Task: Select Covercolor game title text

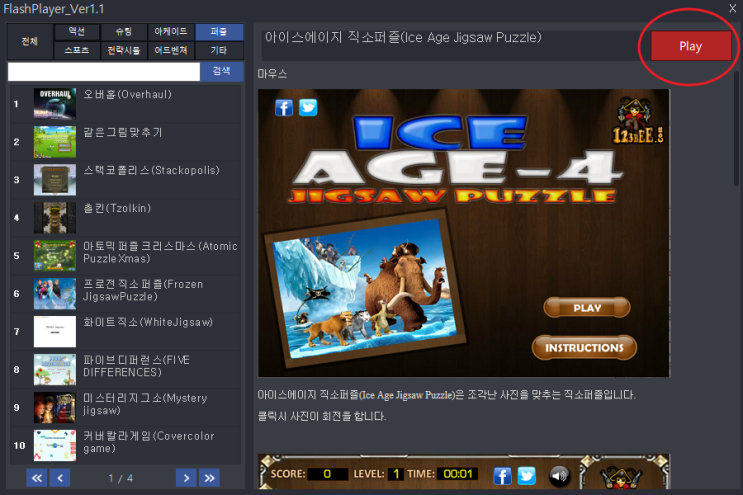Action: [x=149, y=442]
